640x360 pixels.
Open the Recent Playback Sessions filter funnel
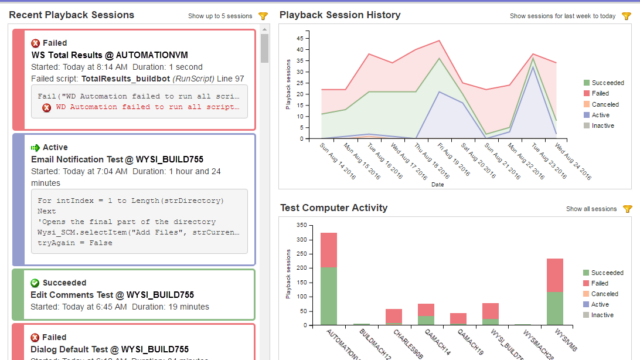[x=263, y=16]
